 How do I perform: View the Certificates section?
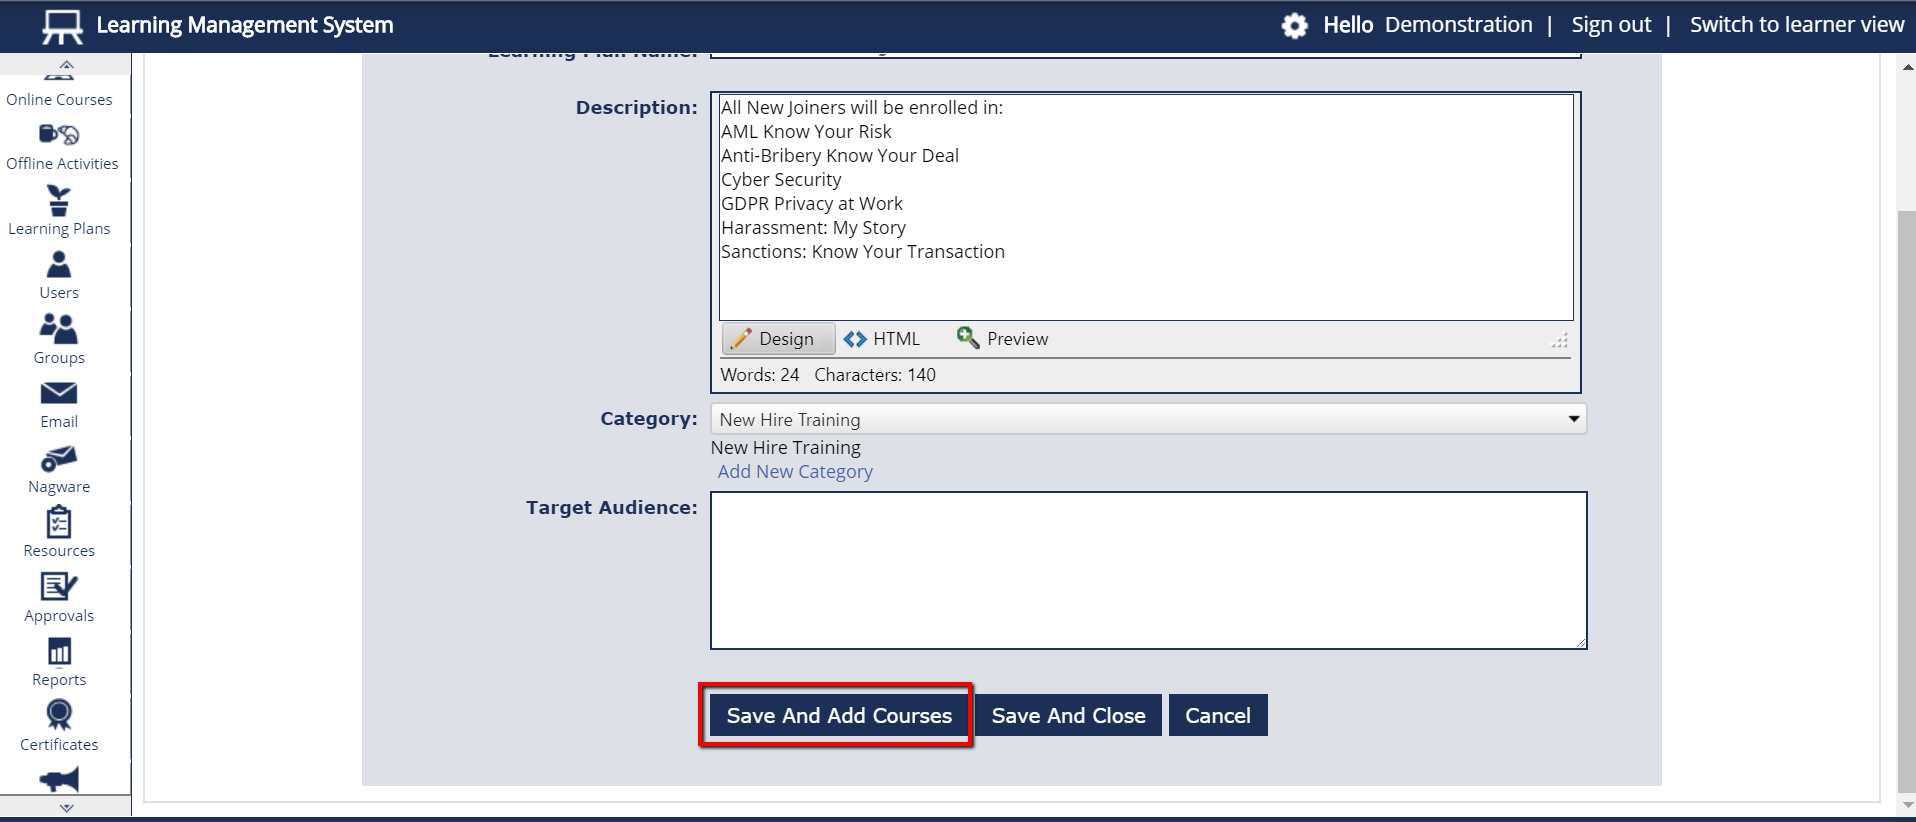click(59, 727)
